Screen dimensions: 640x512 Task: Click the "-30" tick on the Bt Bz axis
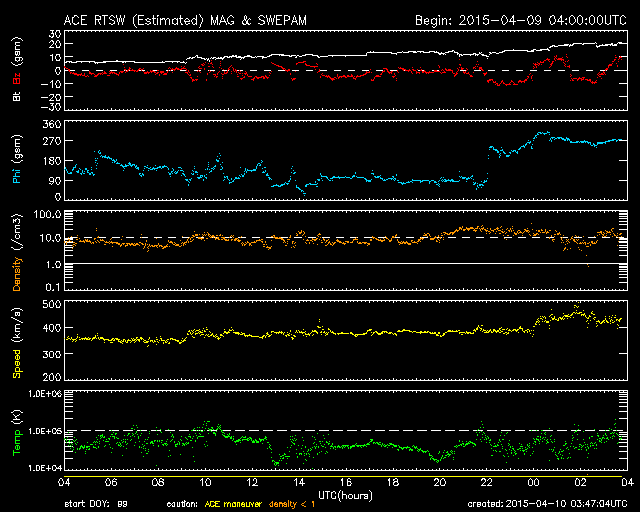pyautogui.click(x=51, y=107)
